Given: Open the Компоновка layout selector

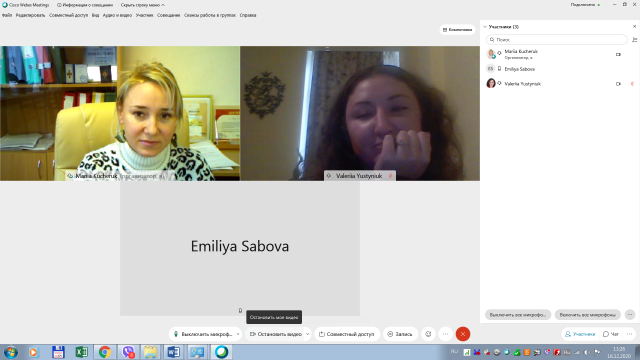Looking at the screenshot, I should point(457,29).
